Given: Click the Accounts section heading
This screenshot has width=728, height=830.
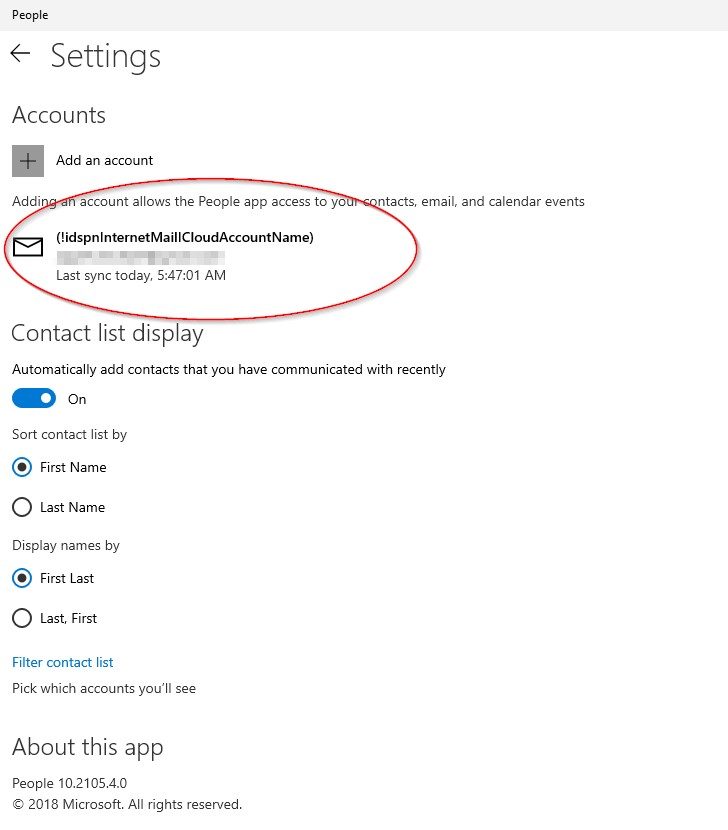Looking at the screenshot, I should pyautogui.click(x=59, y=115).
